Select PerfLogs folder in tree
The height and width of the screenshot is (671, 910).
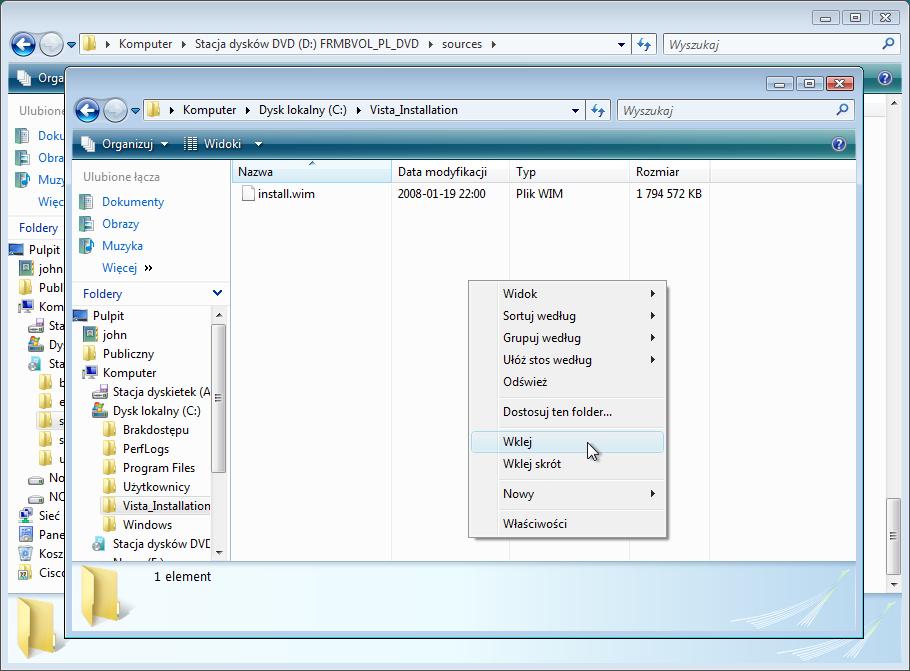click(x=146, y=449)
